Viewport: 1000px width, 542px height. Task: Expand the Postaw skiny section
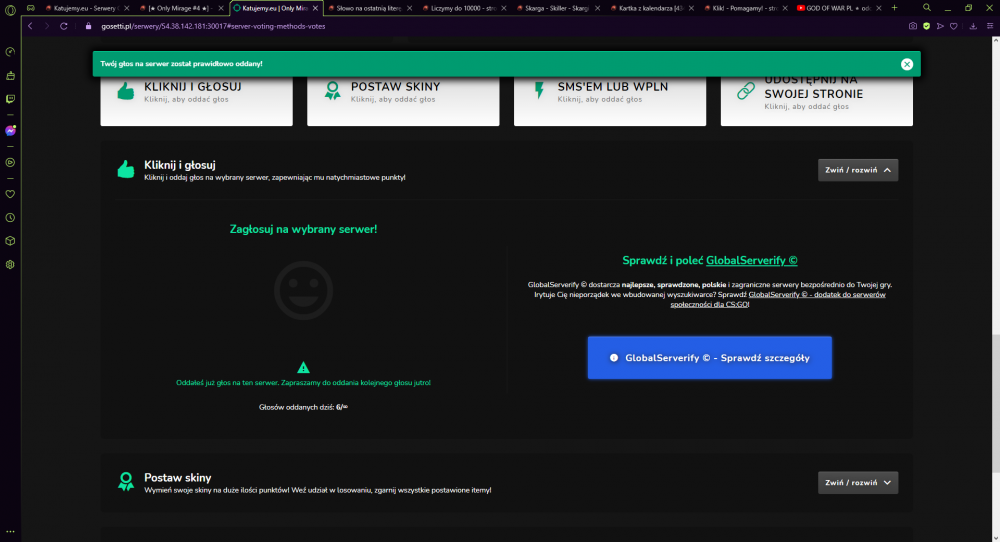coord(858,483)
